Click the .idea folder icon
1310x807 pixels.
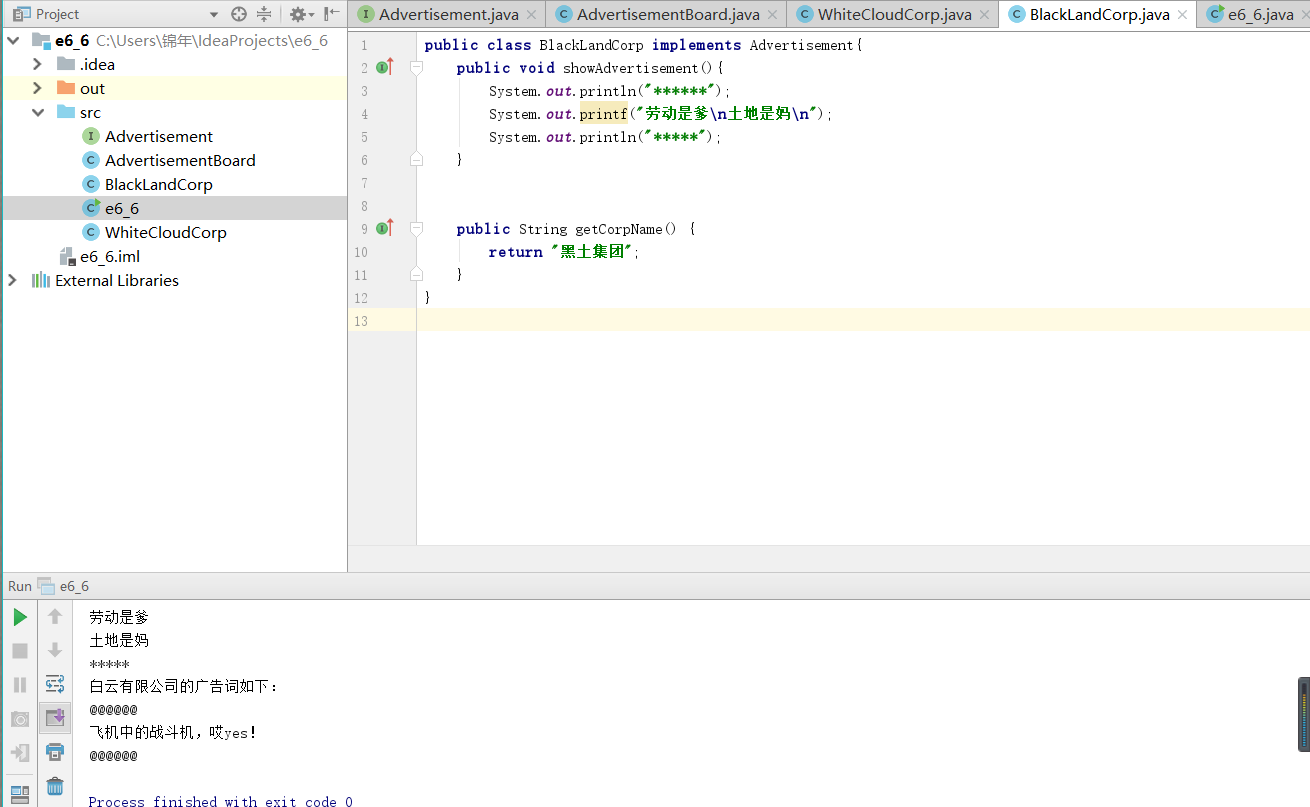click(x=66, y=64)
